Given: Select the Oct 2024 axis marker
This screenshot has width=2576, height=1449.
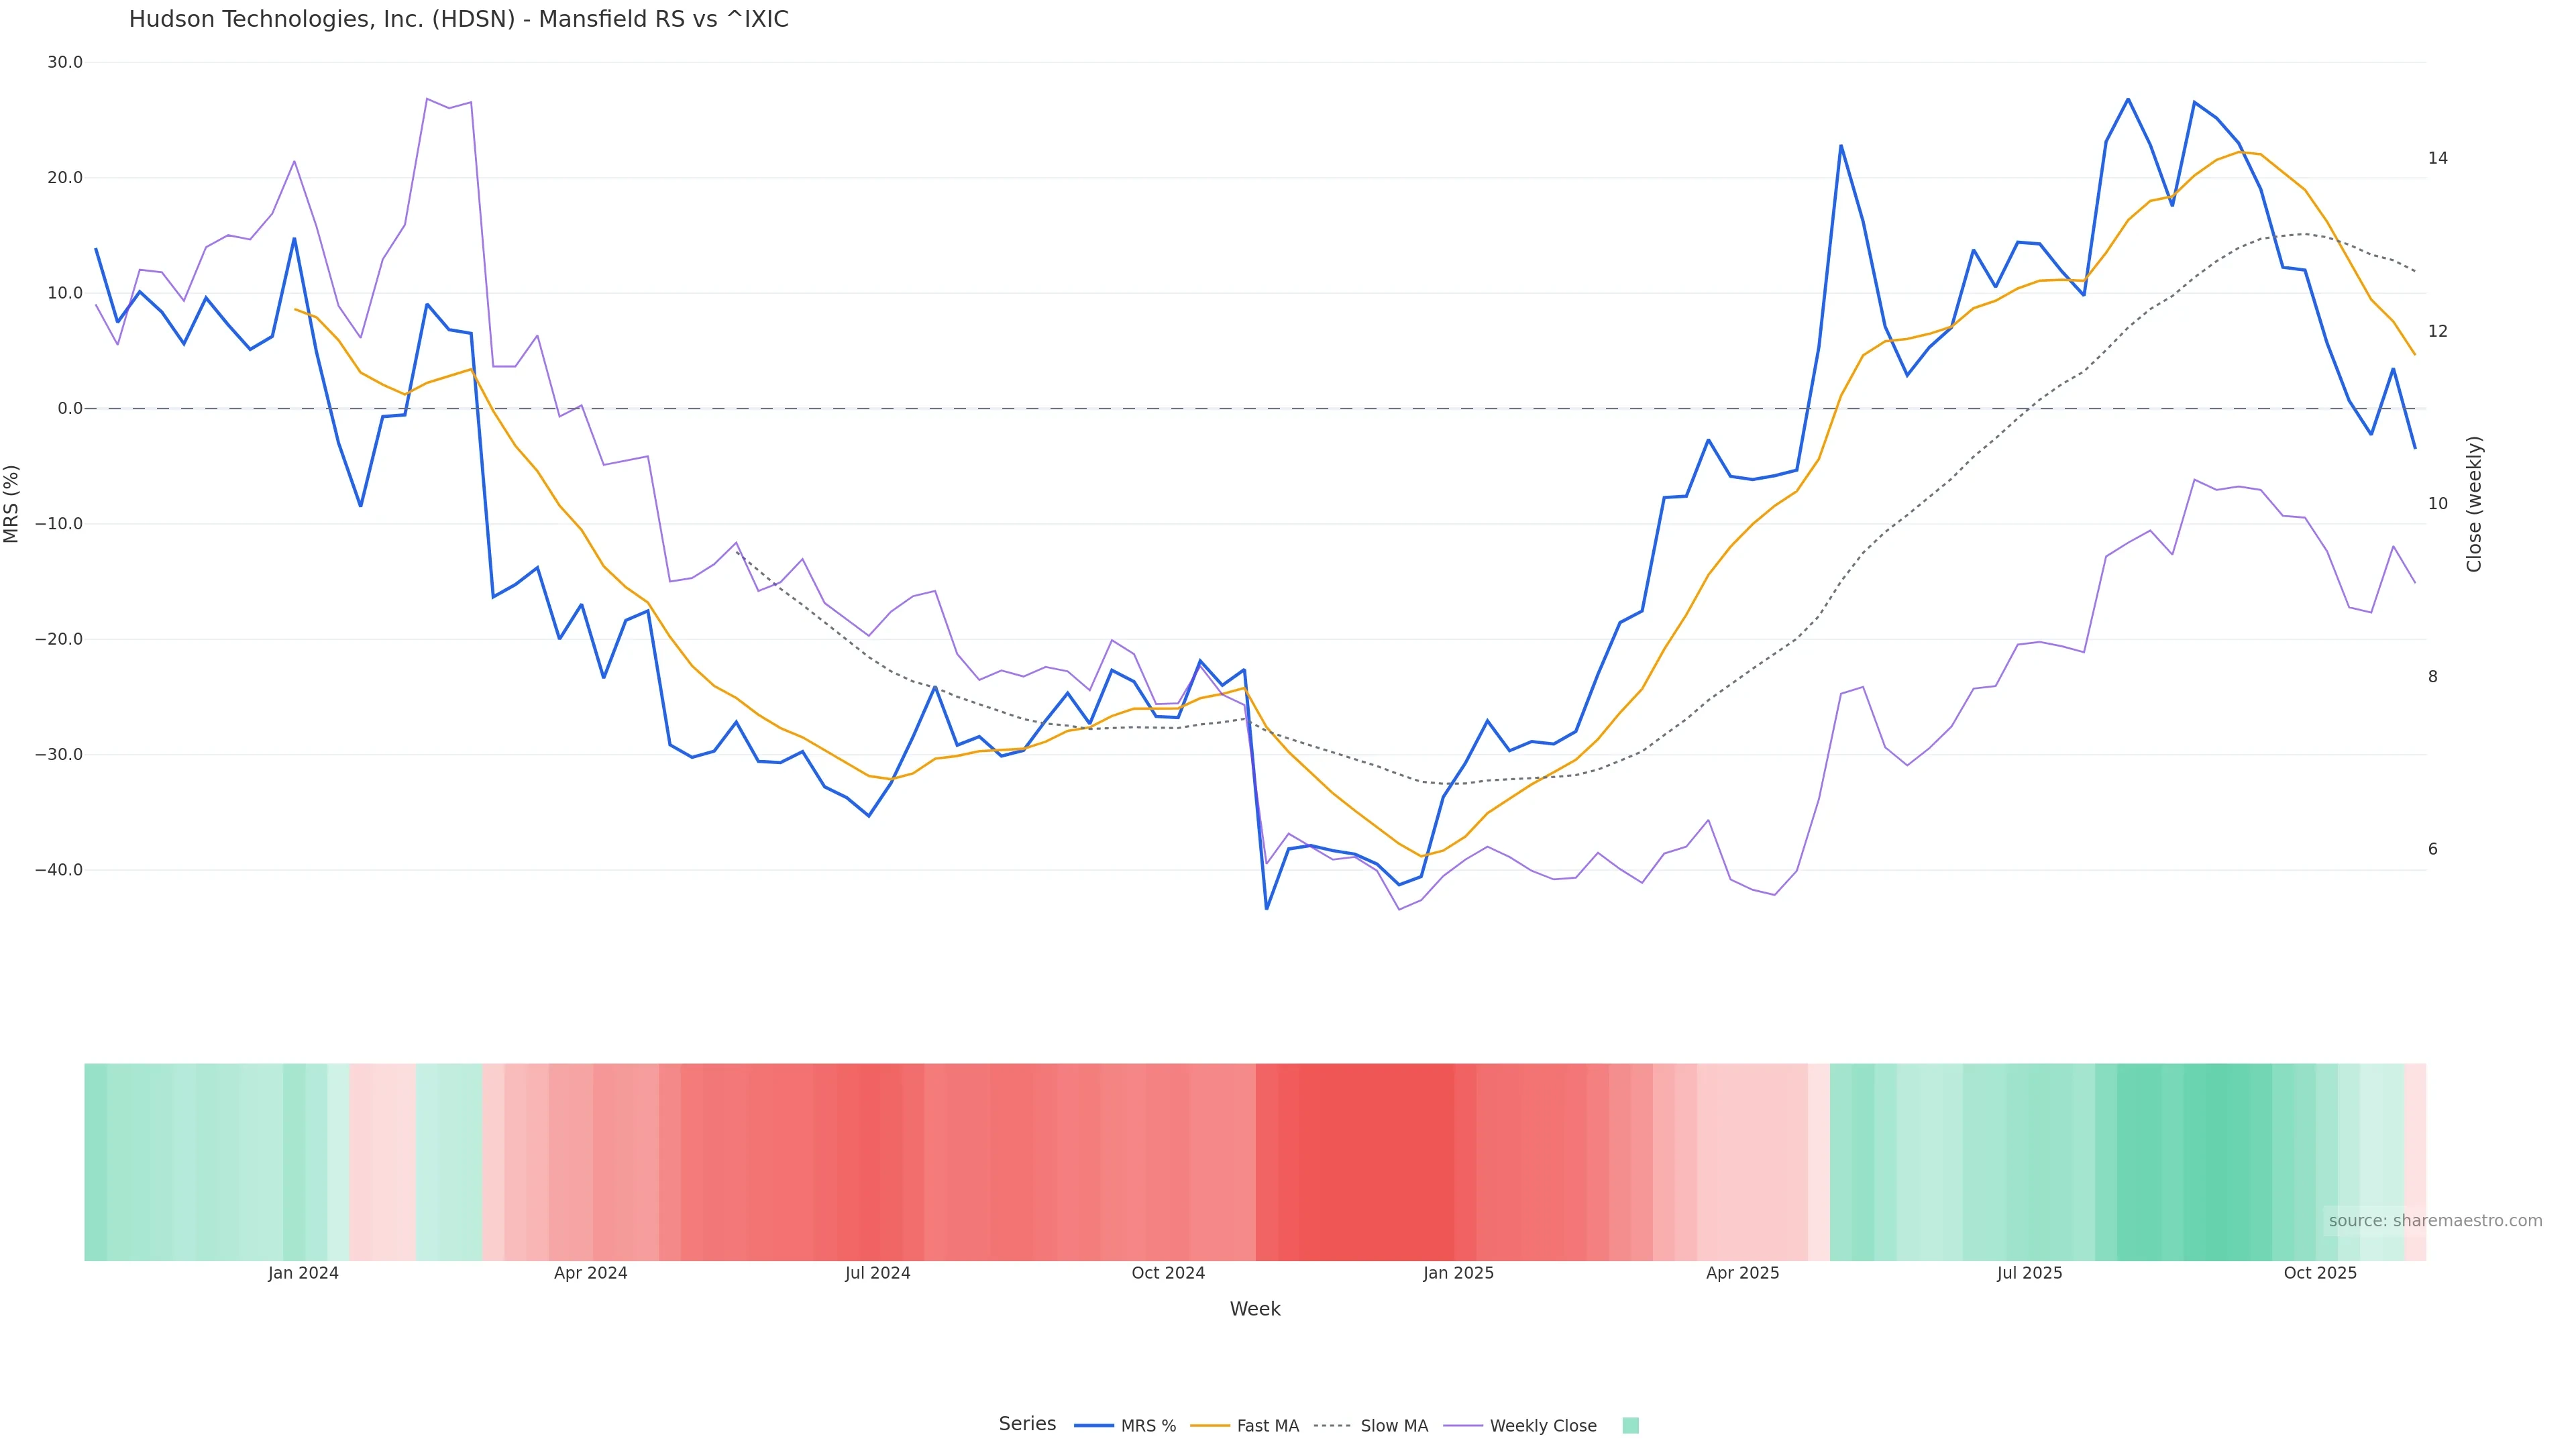Looking at the screenshot, I should (1168, 1273).
